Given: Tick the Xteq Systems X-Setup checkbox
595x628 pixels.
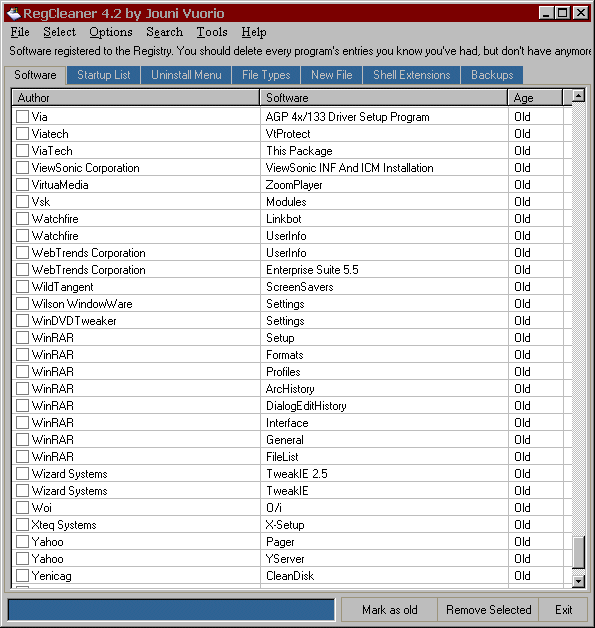Looking at the screenshot, I should [22, 524].
